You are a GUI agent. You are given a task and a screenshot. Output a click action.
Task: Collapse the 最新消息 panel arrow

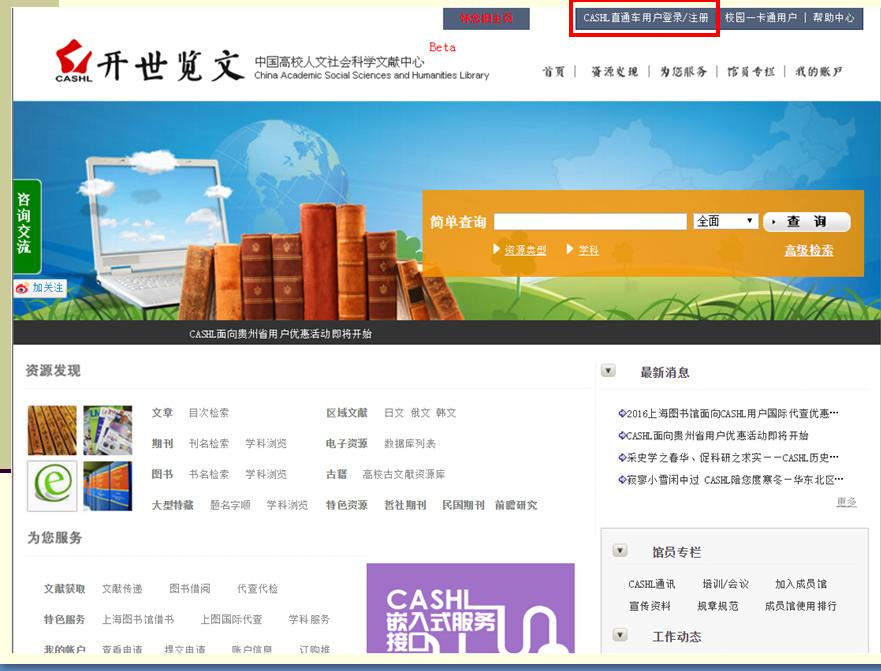click(608, 371)
